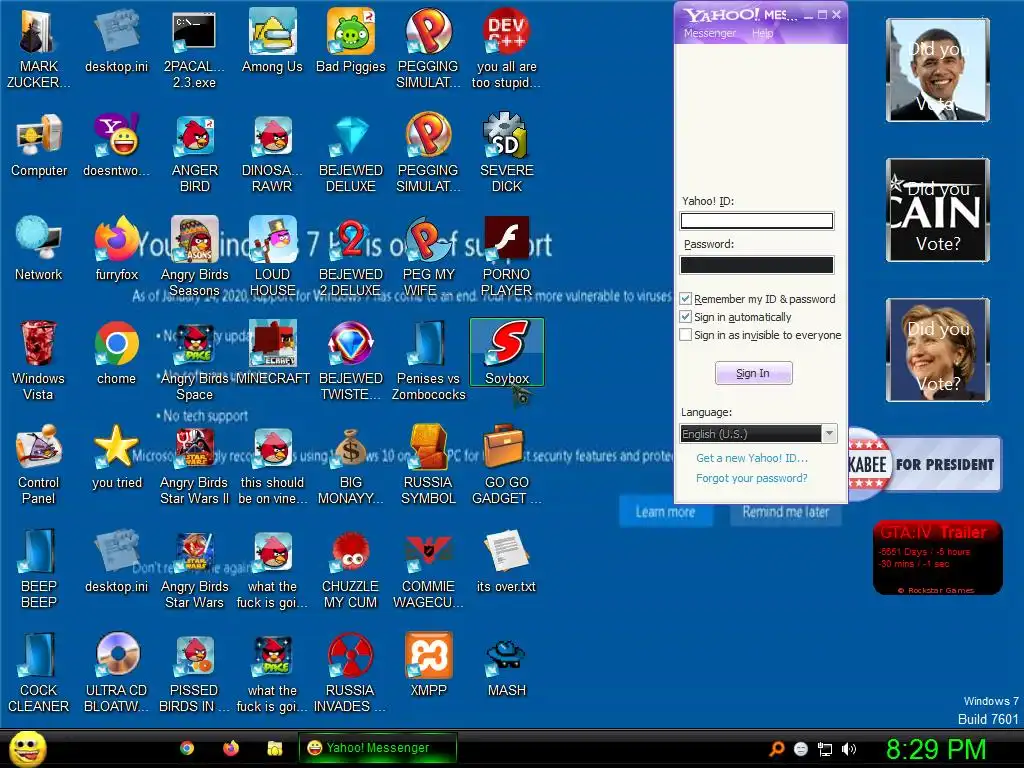Click Learn more on the Windows 7 notice

coord(665,512)
